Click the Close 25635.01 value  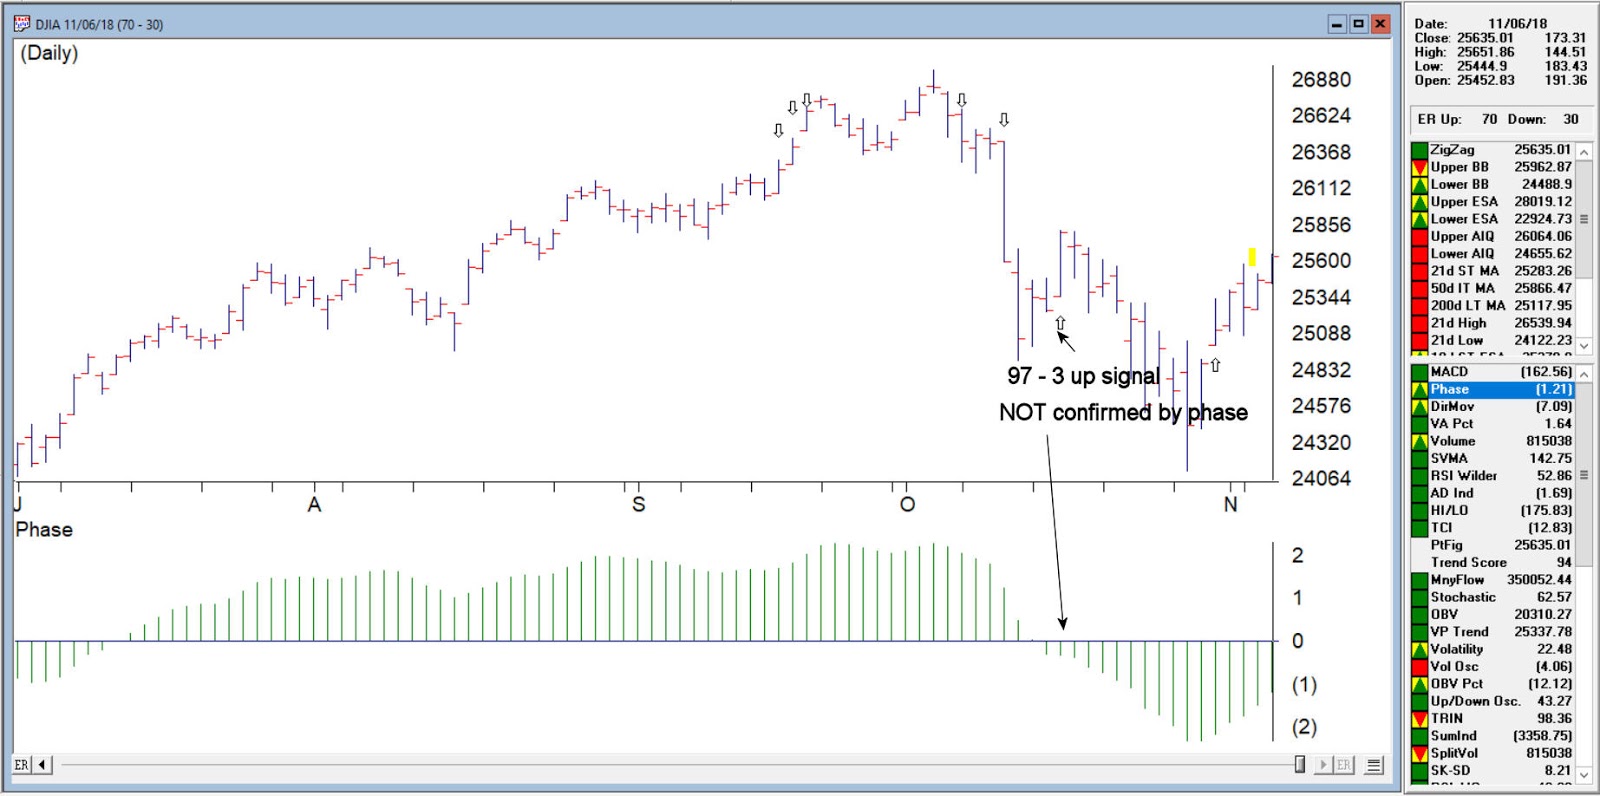coord(1485,38)
